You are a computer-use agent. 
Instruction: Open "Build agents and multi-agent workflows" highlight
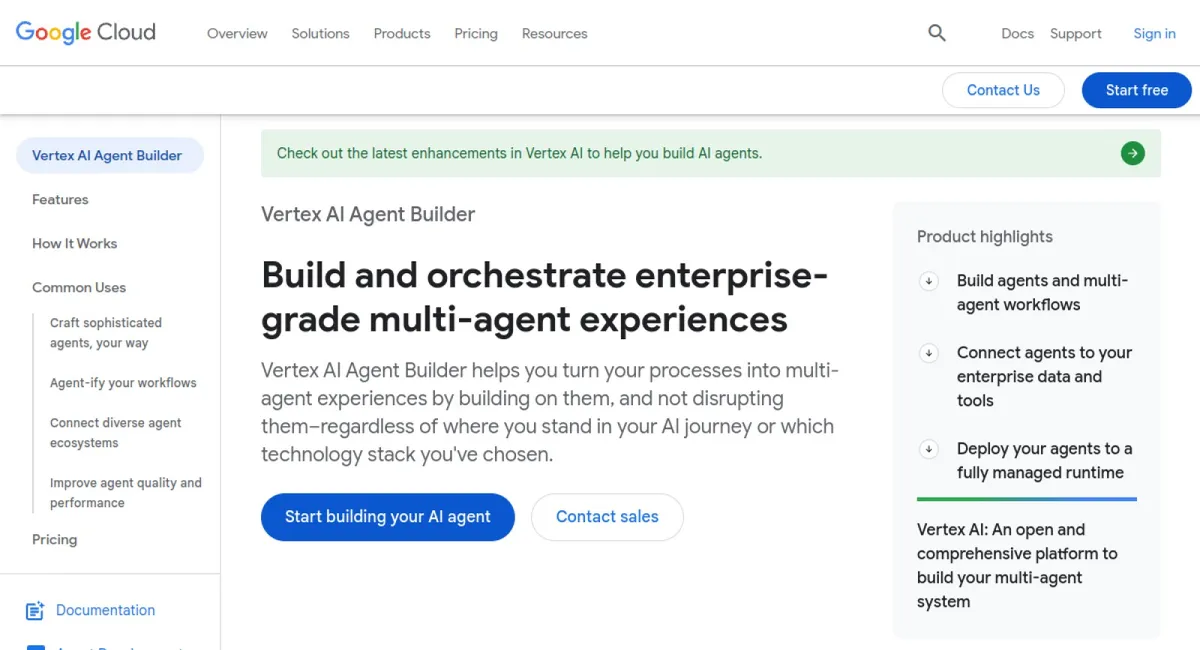(1042, 293)
